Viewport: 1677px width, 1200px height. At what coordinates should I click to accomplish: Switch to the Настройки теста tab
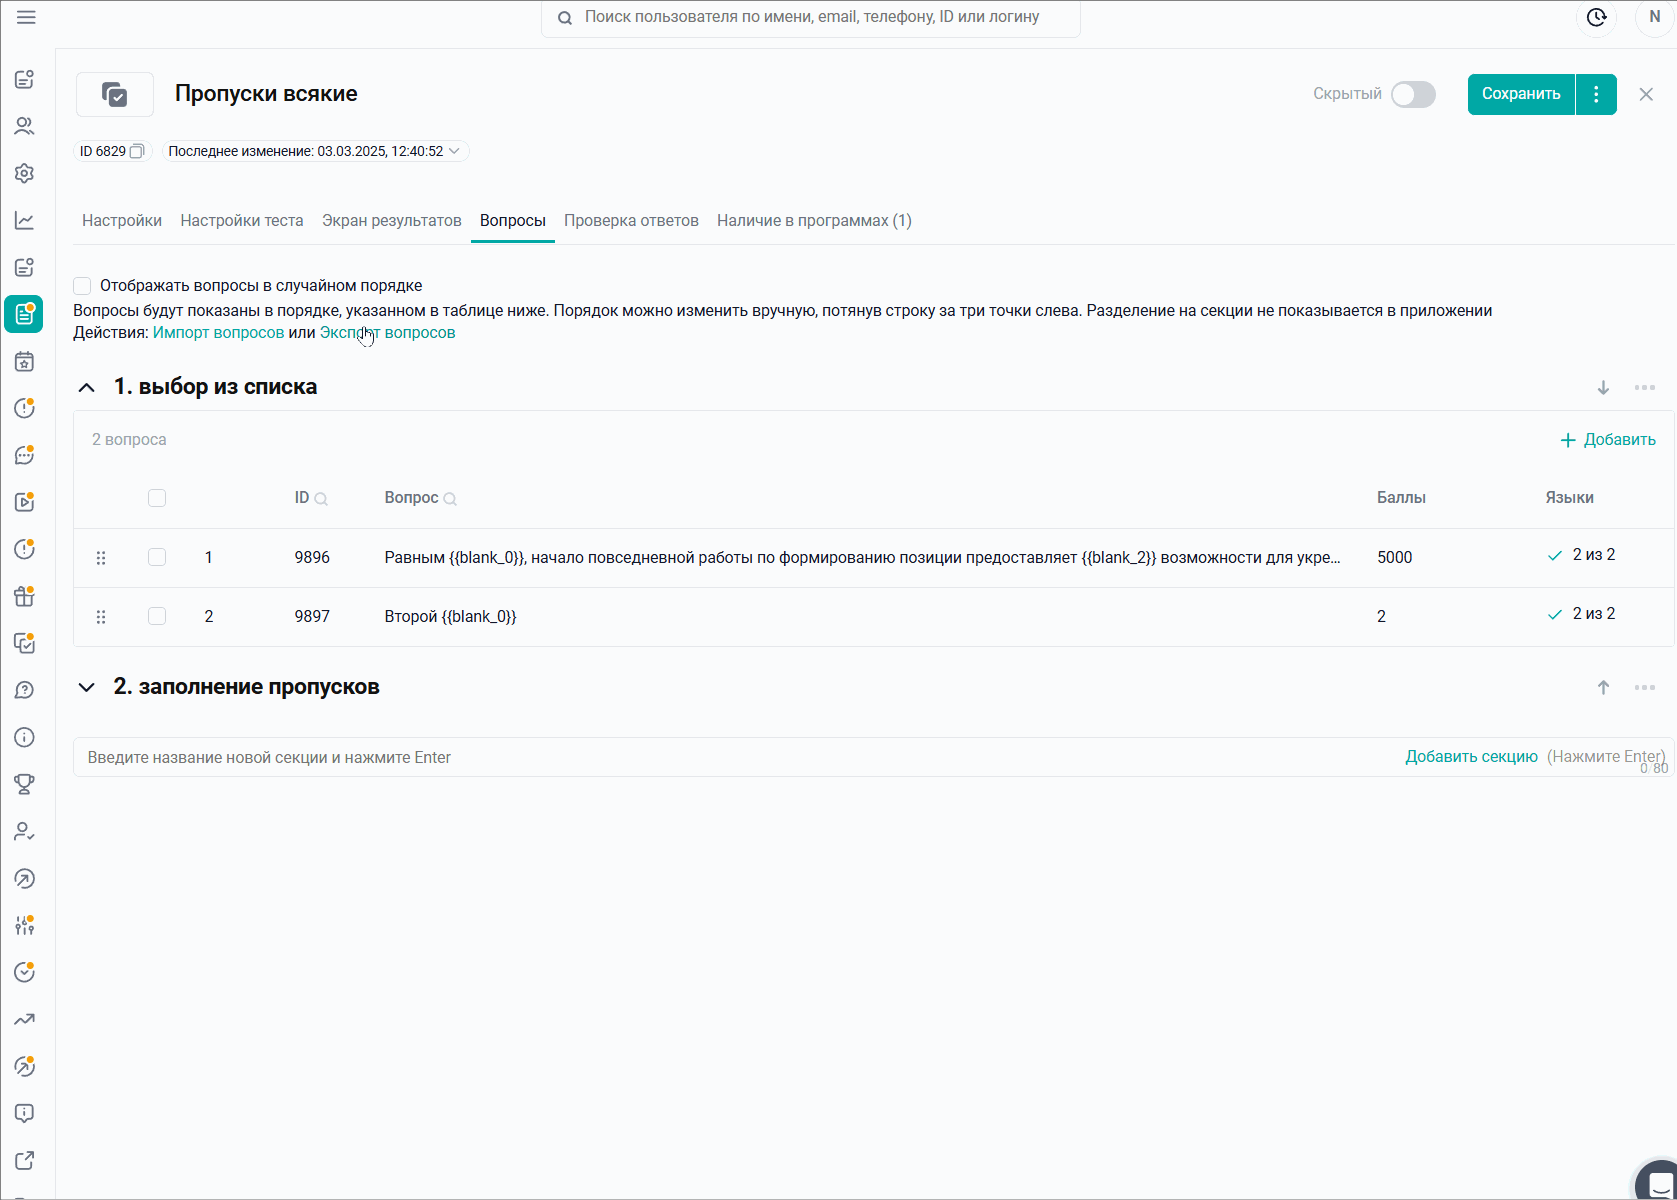pyautogui.click(x=242, y=220)
